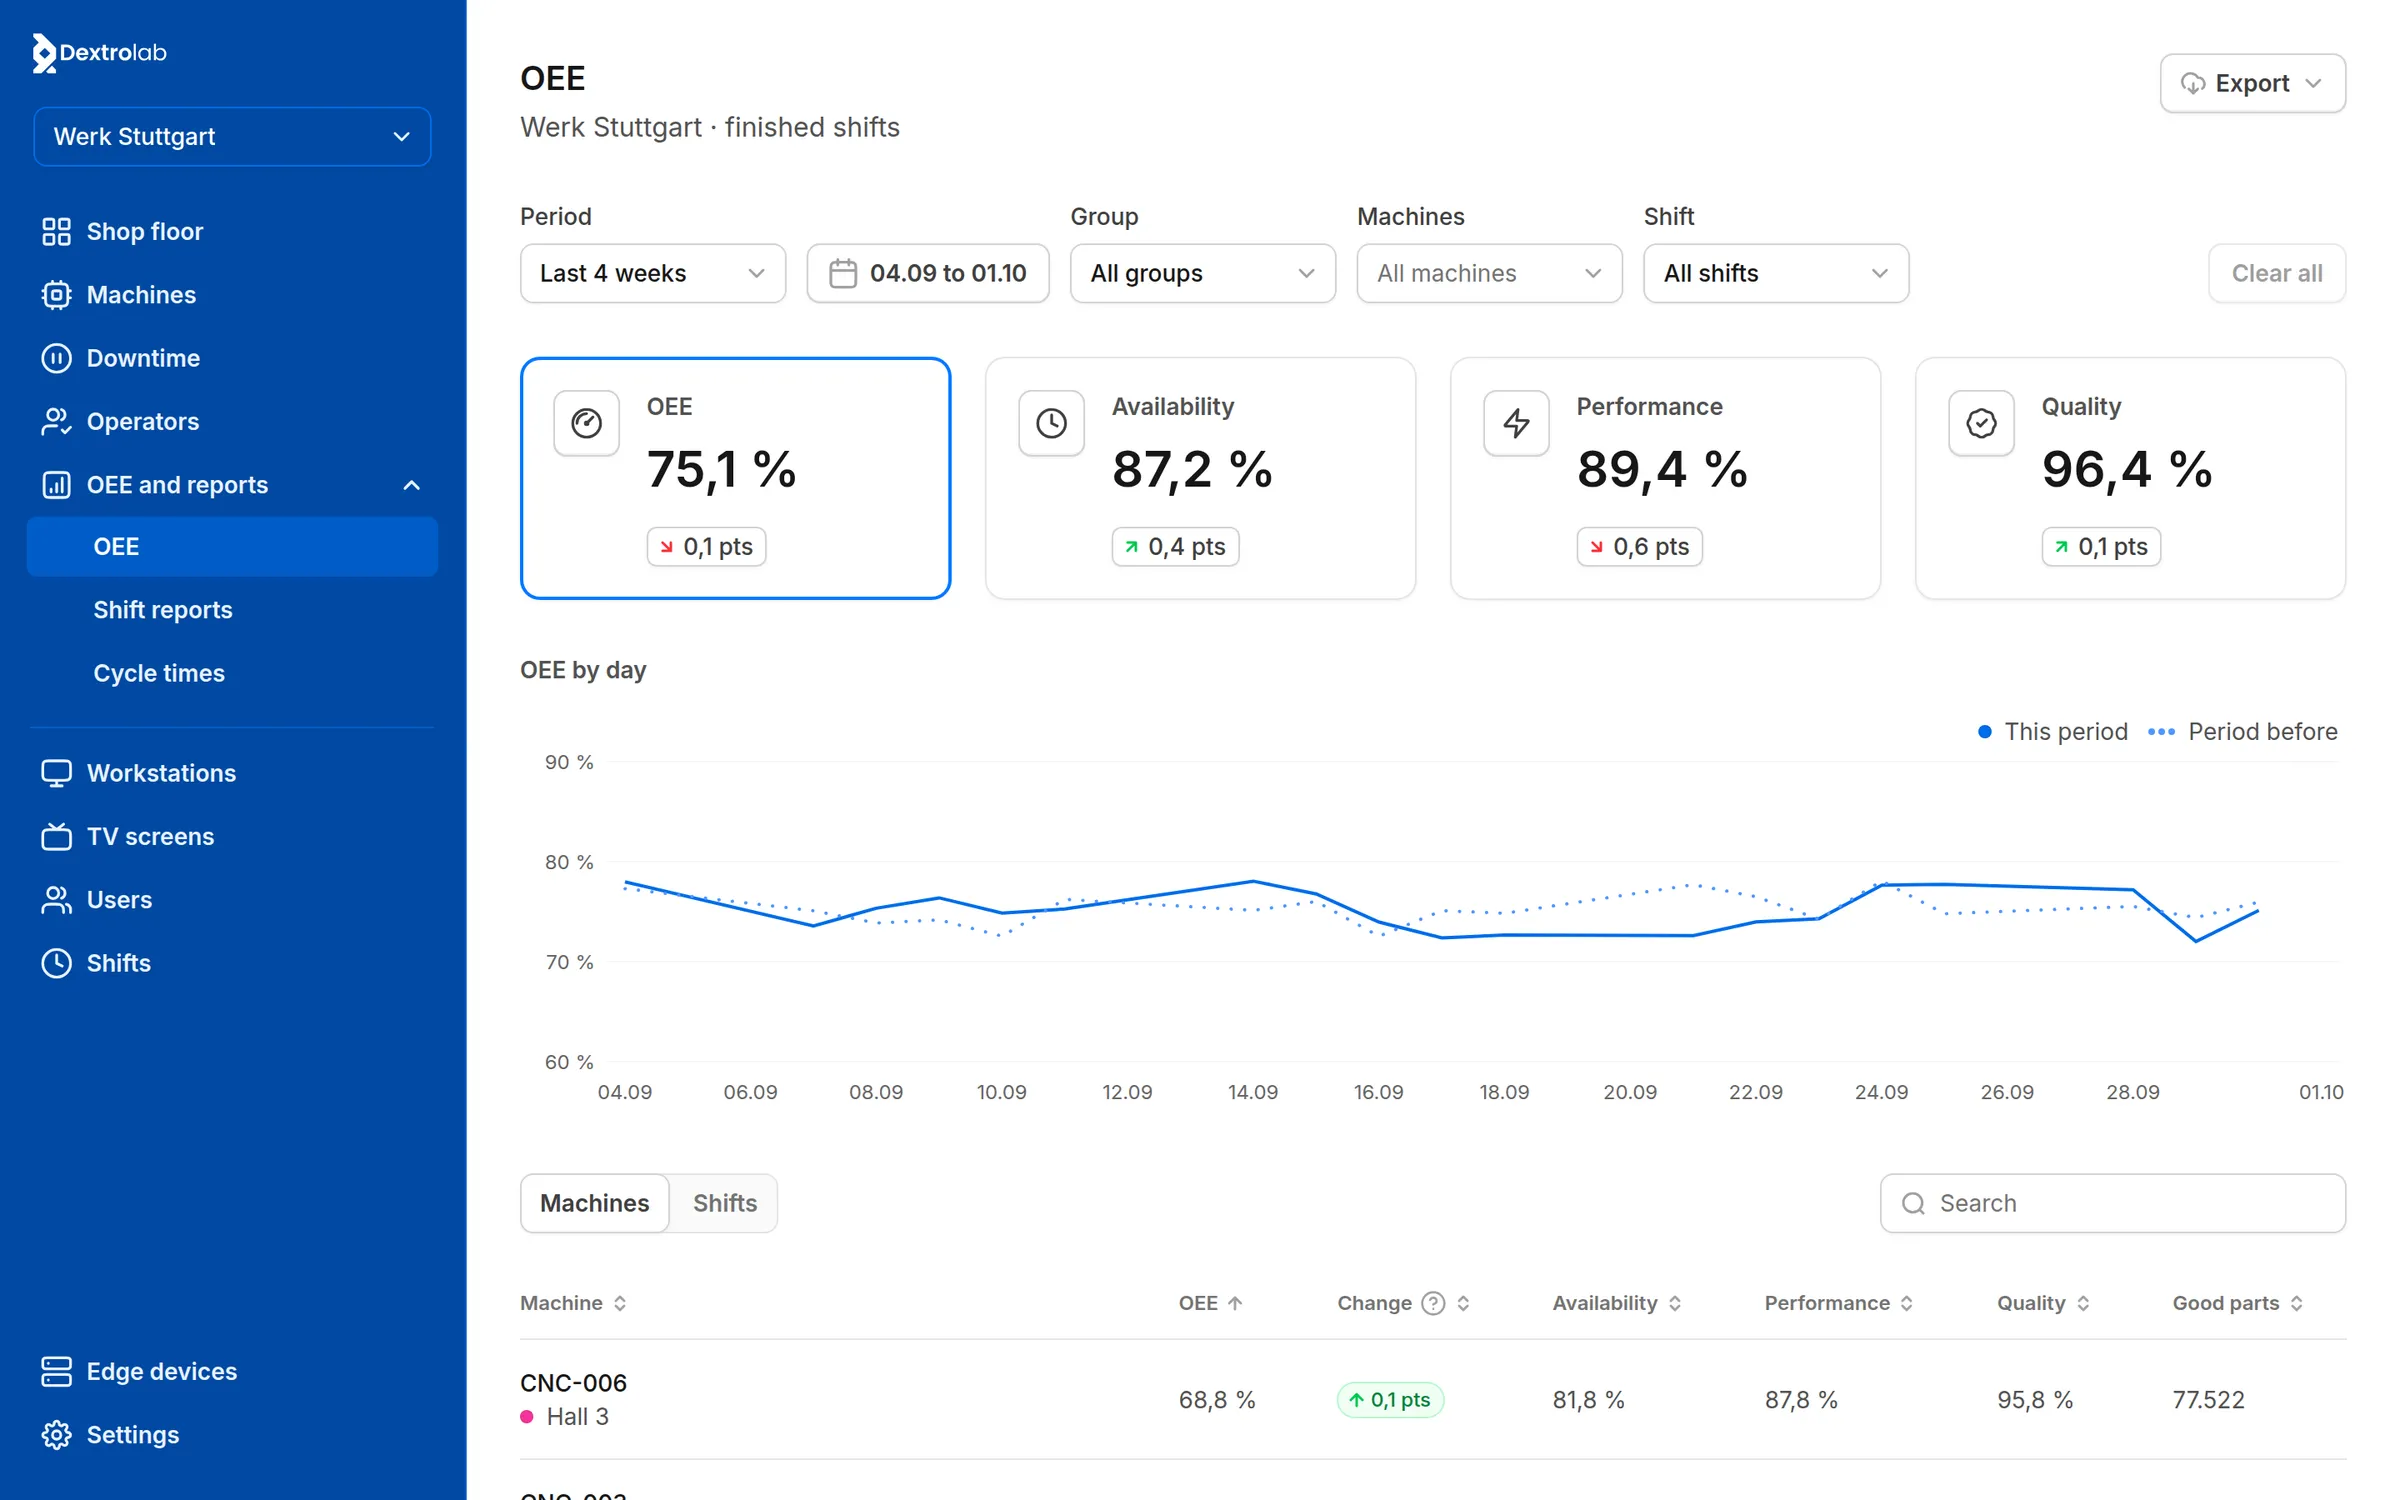
Task: Open the Operators page
Action: click(x=232, y=421)
